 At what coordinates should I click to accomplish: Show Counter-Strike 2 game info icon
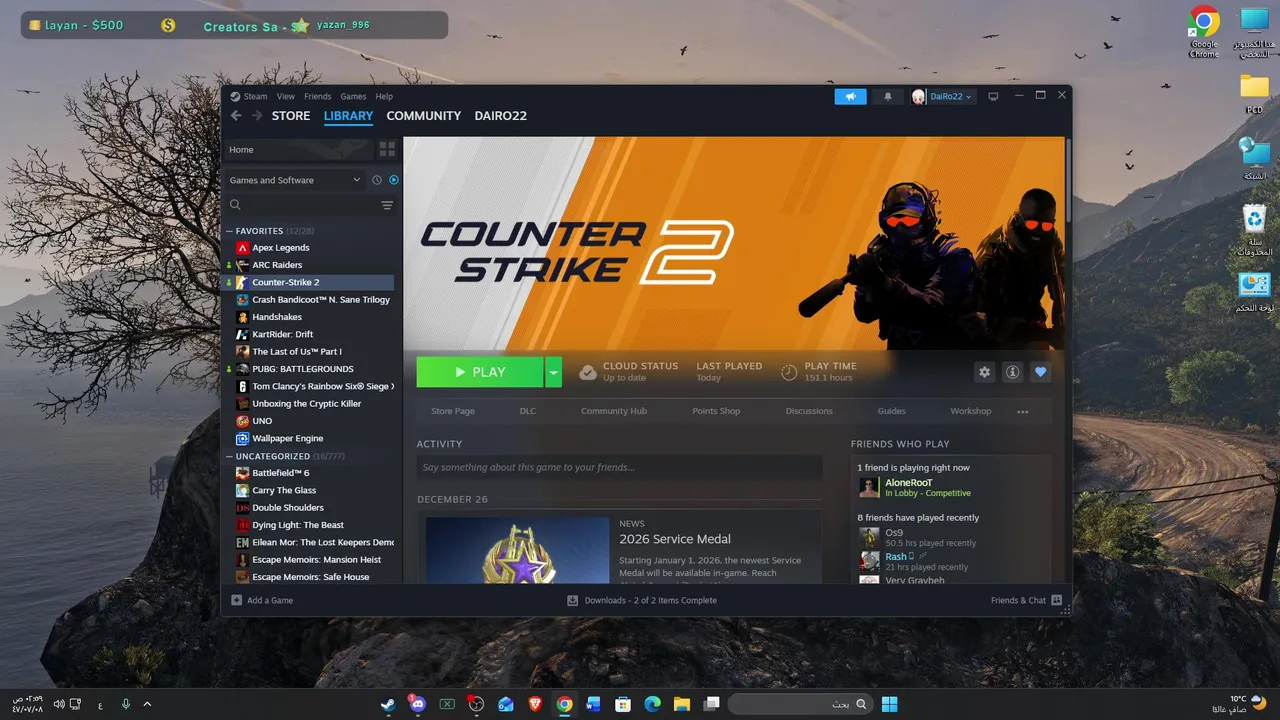click(x=1013, y=372)
